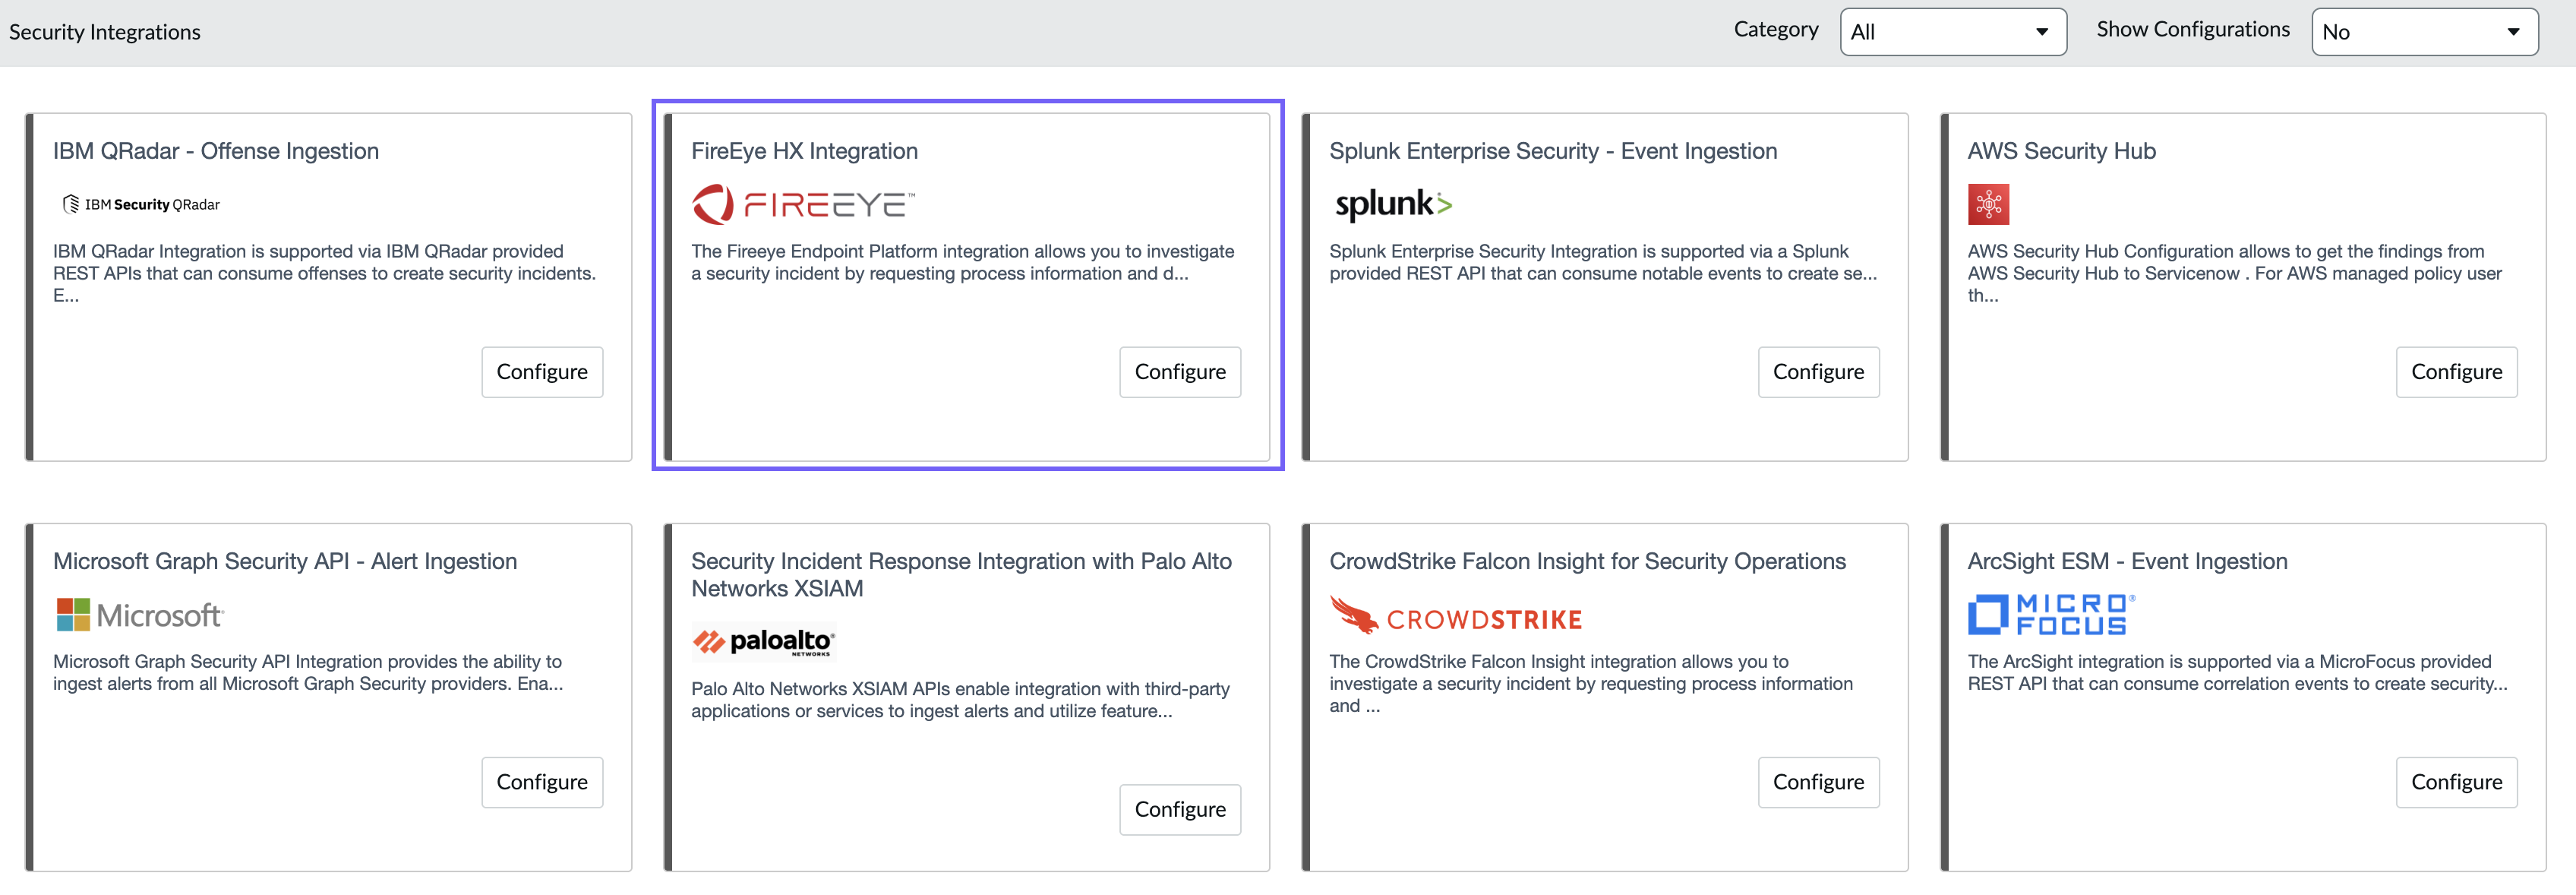Viewport: 2576px width, 895px height.
Task: Click the CrowdStrike logo
Action: pyautogui.click(x=1455, y=615)
